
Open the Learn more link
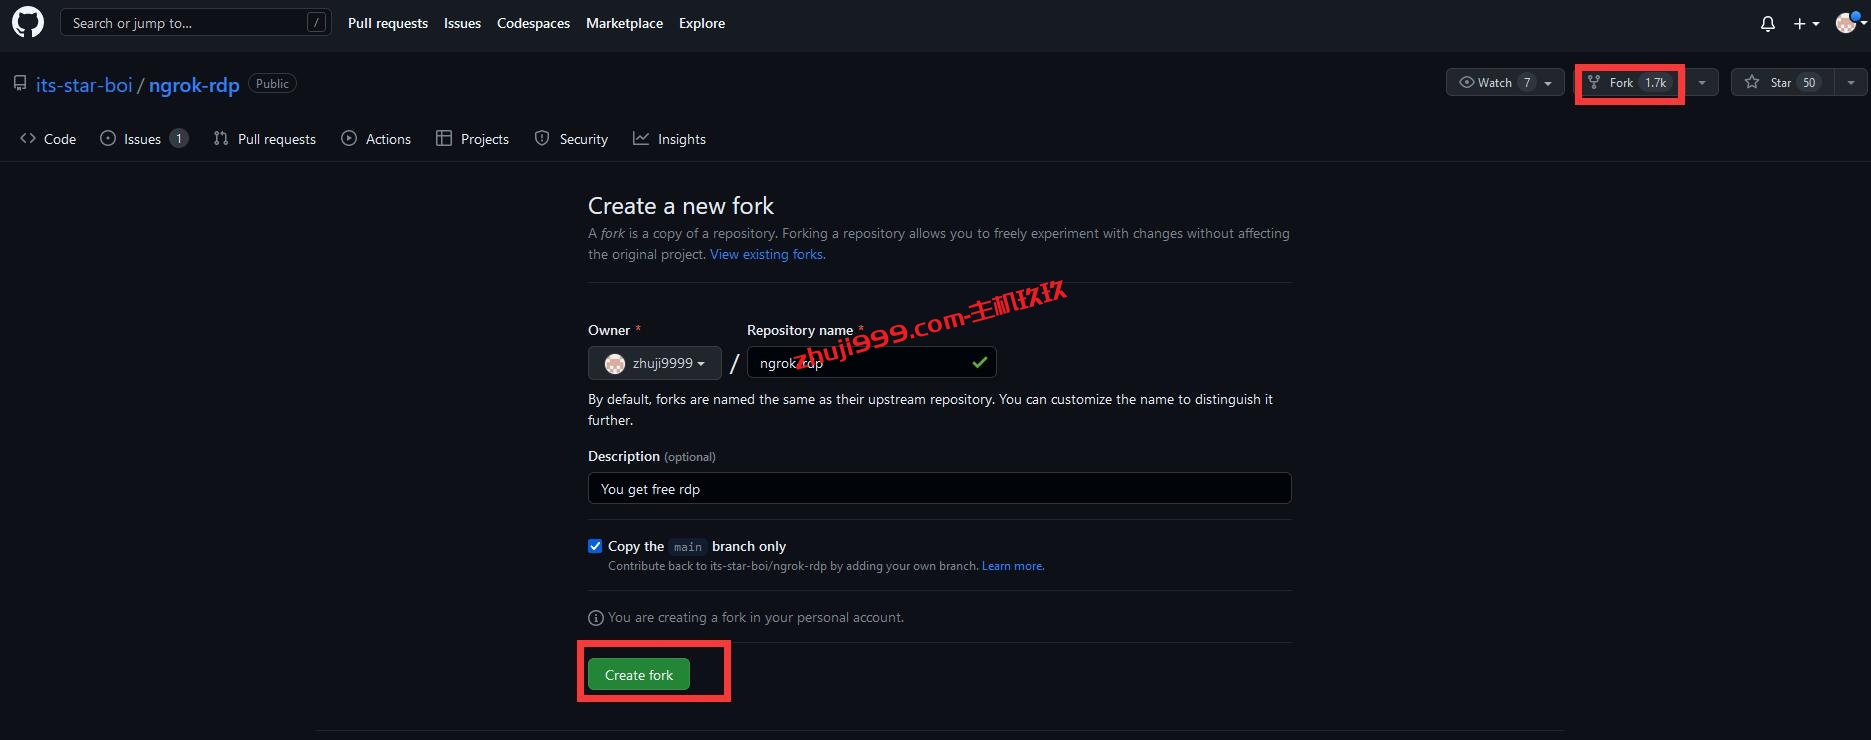click(x=1012, y=566)
